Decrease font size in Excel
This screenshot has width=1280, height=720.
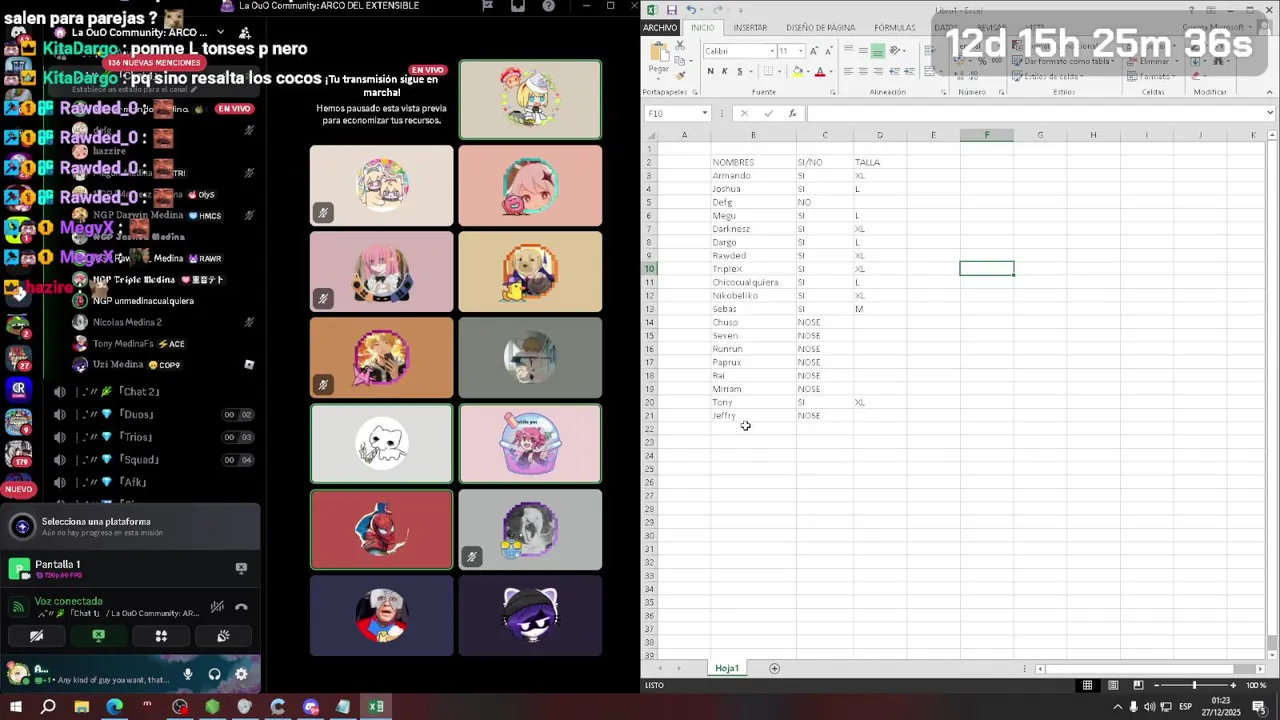[x=829, y=50]
